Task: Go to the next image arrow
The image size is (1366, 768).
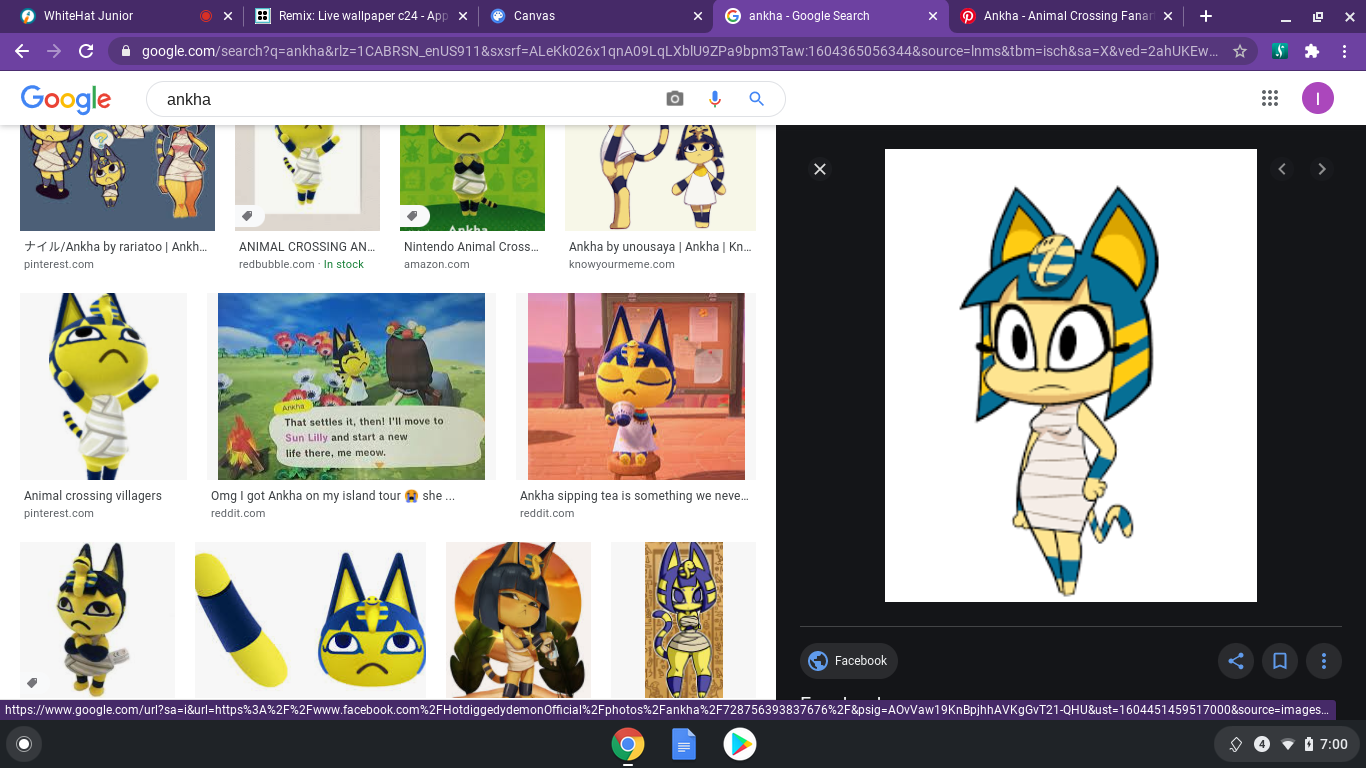Action: point(1322,169)
